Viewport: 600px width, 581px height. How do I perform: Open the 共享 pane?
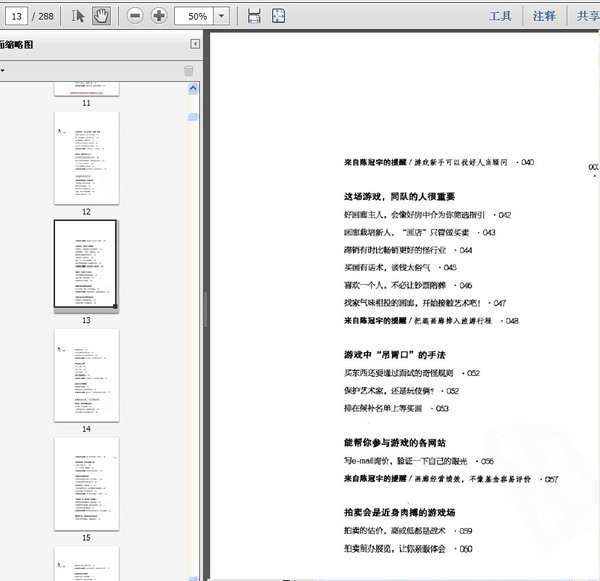[x=589, y=16]
